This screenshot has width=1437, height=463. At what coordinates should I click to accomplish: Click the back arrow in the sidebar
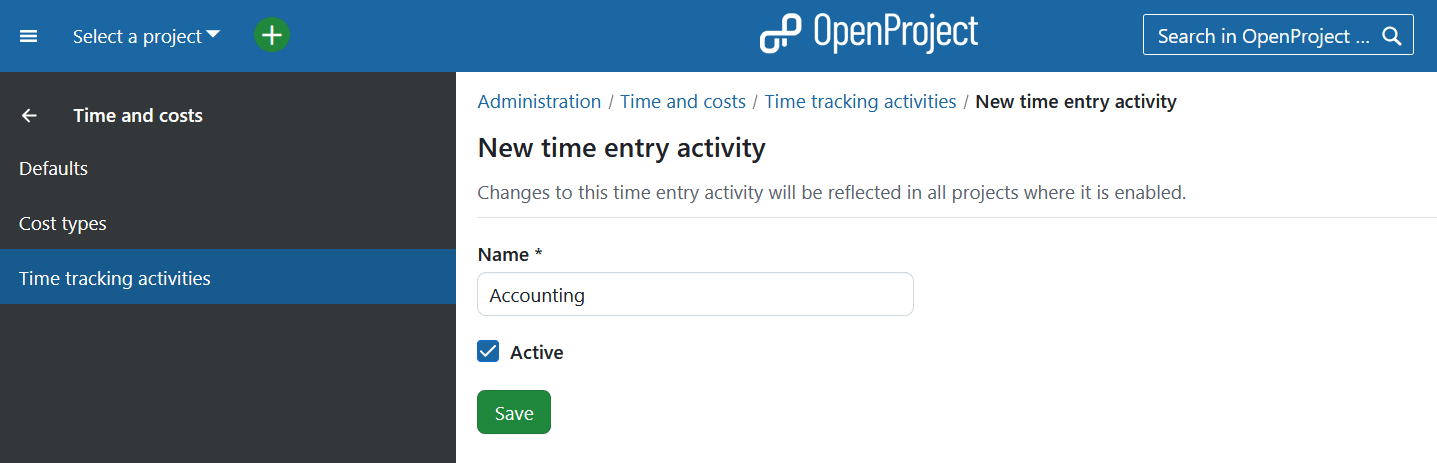click(x=30, y=116)
